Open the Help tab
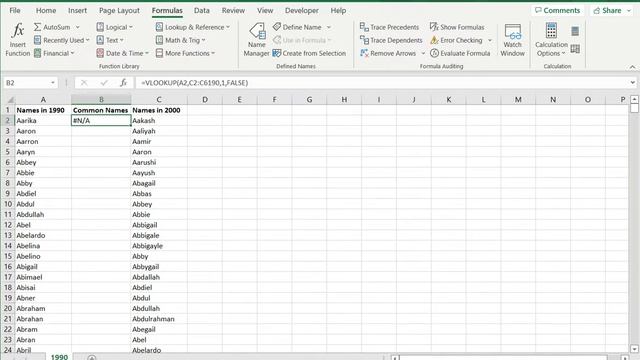The image size is (640, 360). (x=338, y=11)
